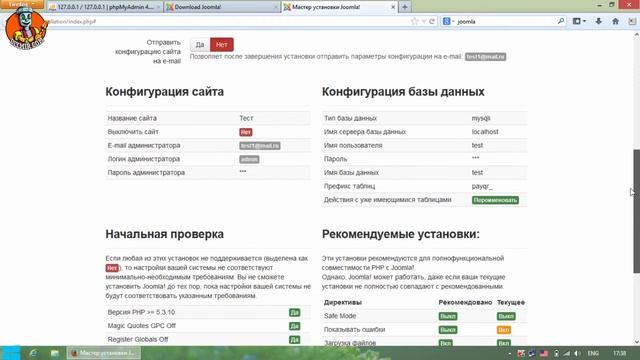This screenshot has width=640, height=360.
Task: Switch to the phpMyAdmin browser tab
Action: click(x=105, y=7)
